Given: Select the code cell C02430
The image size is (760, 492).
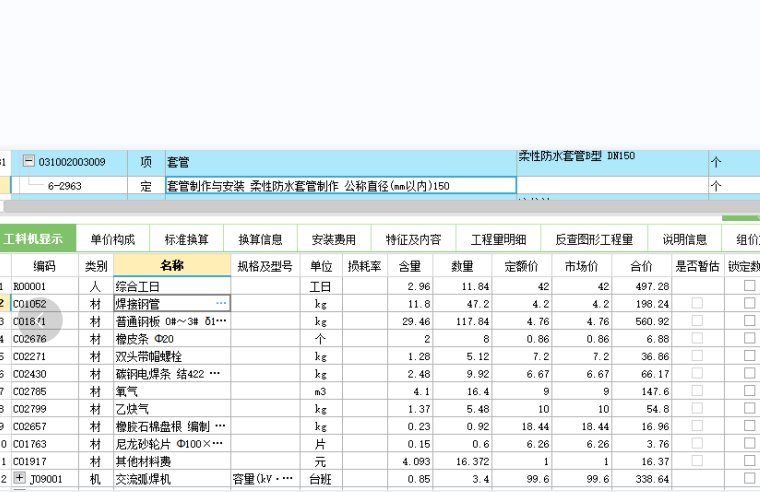Looking at the screenshot, I should click(x=45, y=374).
